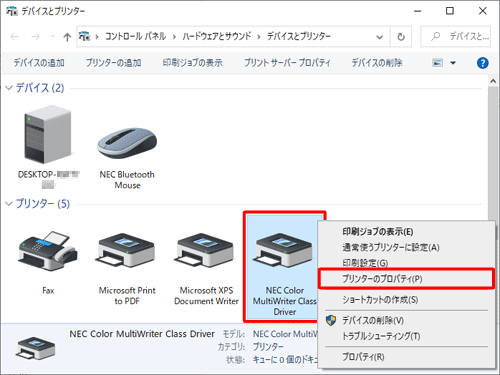Choose プロパティ(R) from context menu
Screen dimensions: 500x375
pyautogui.click(x=406, y=357)
